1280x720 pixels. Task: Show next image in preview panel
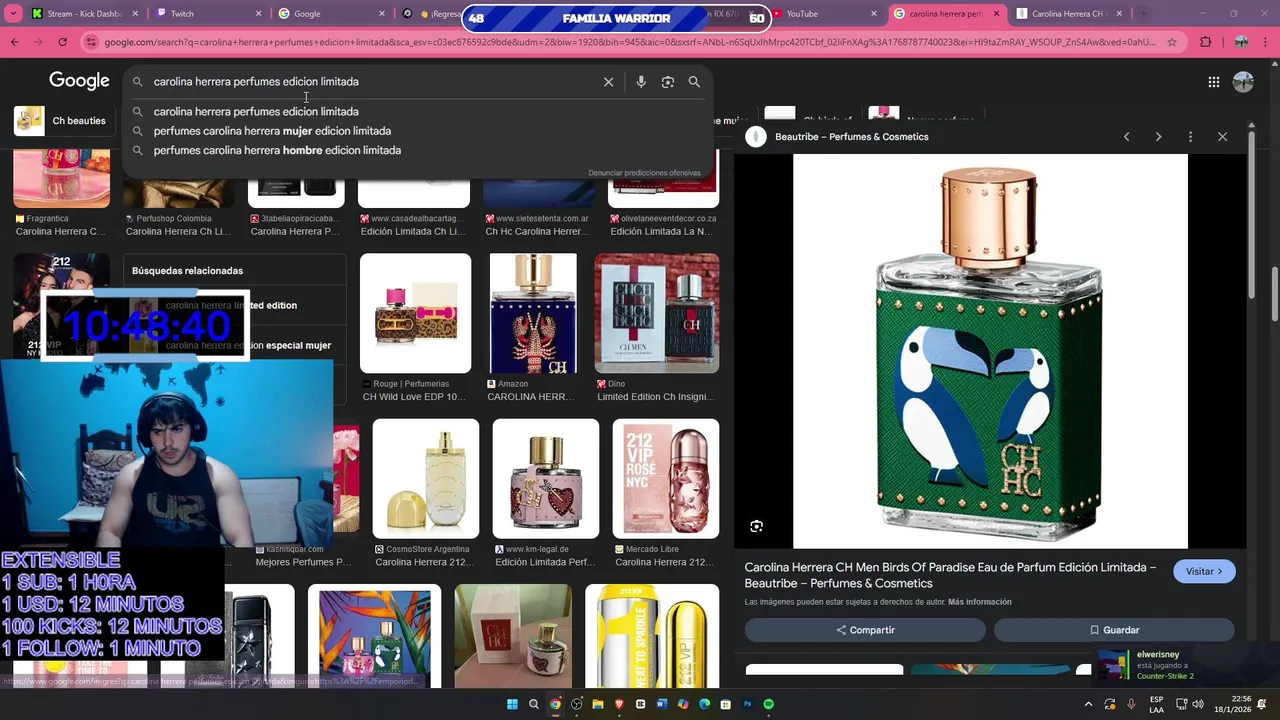pyautogui.click(x=1158, y=137)
